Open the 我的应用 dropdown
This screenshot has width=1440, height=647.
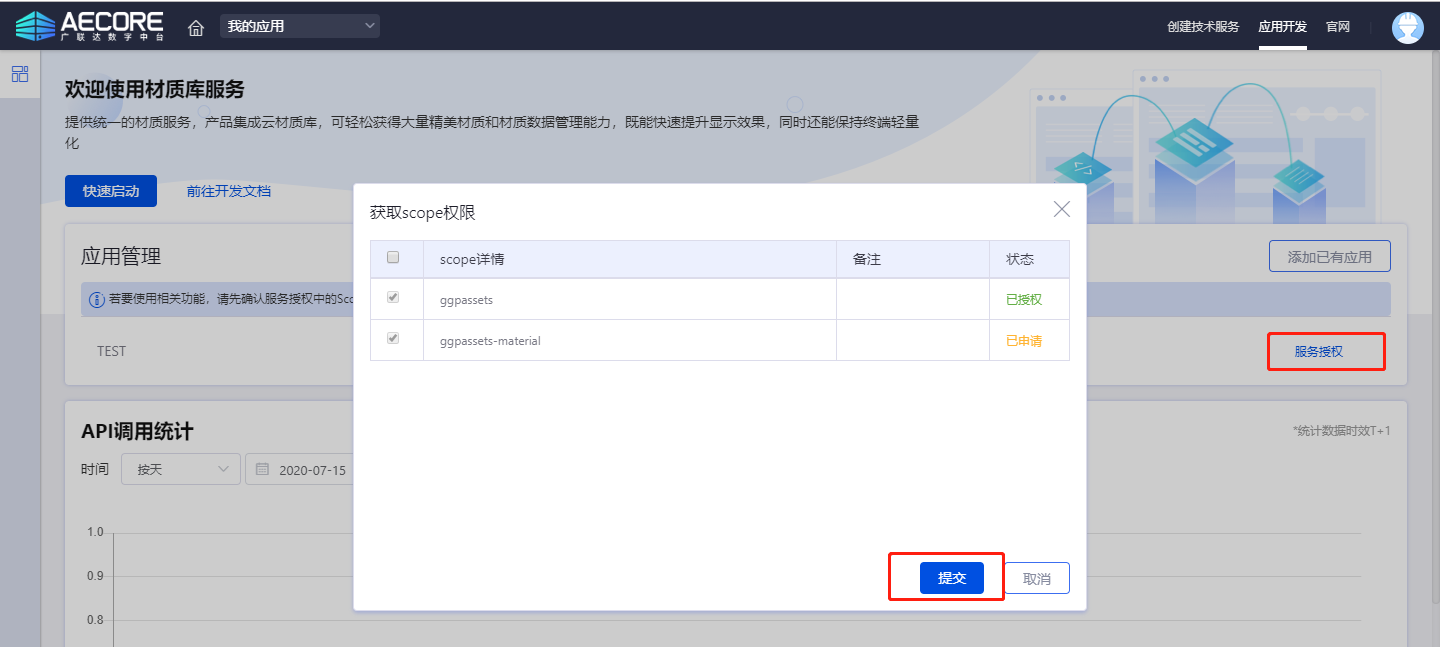tap(299, 26)
